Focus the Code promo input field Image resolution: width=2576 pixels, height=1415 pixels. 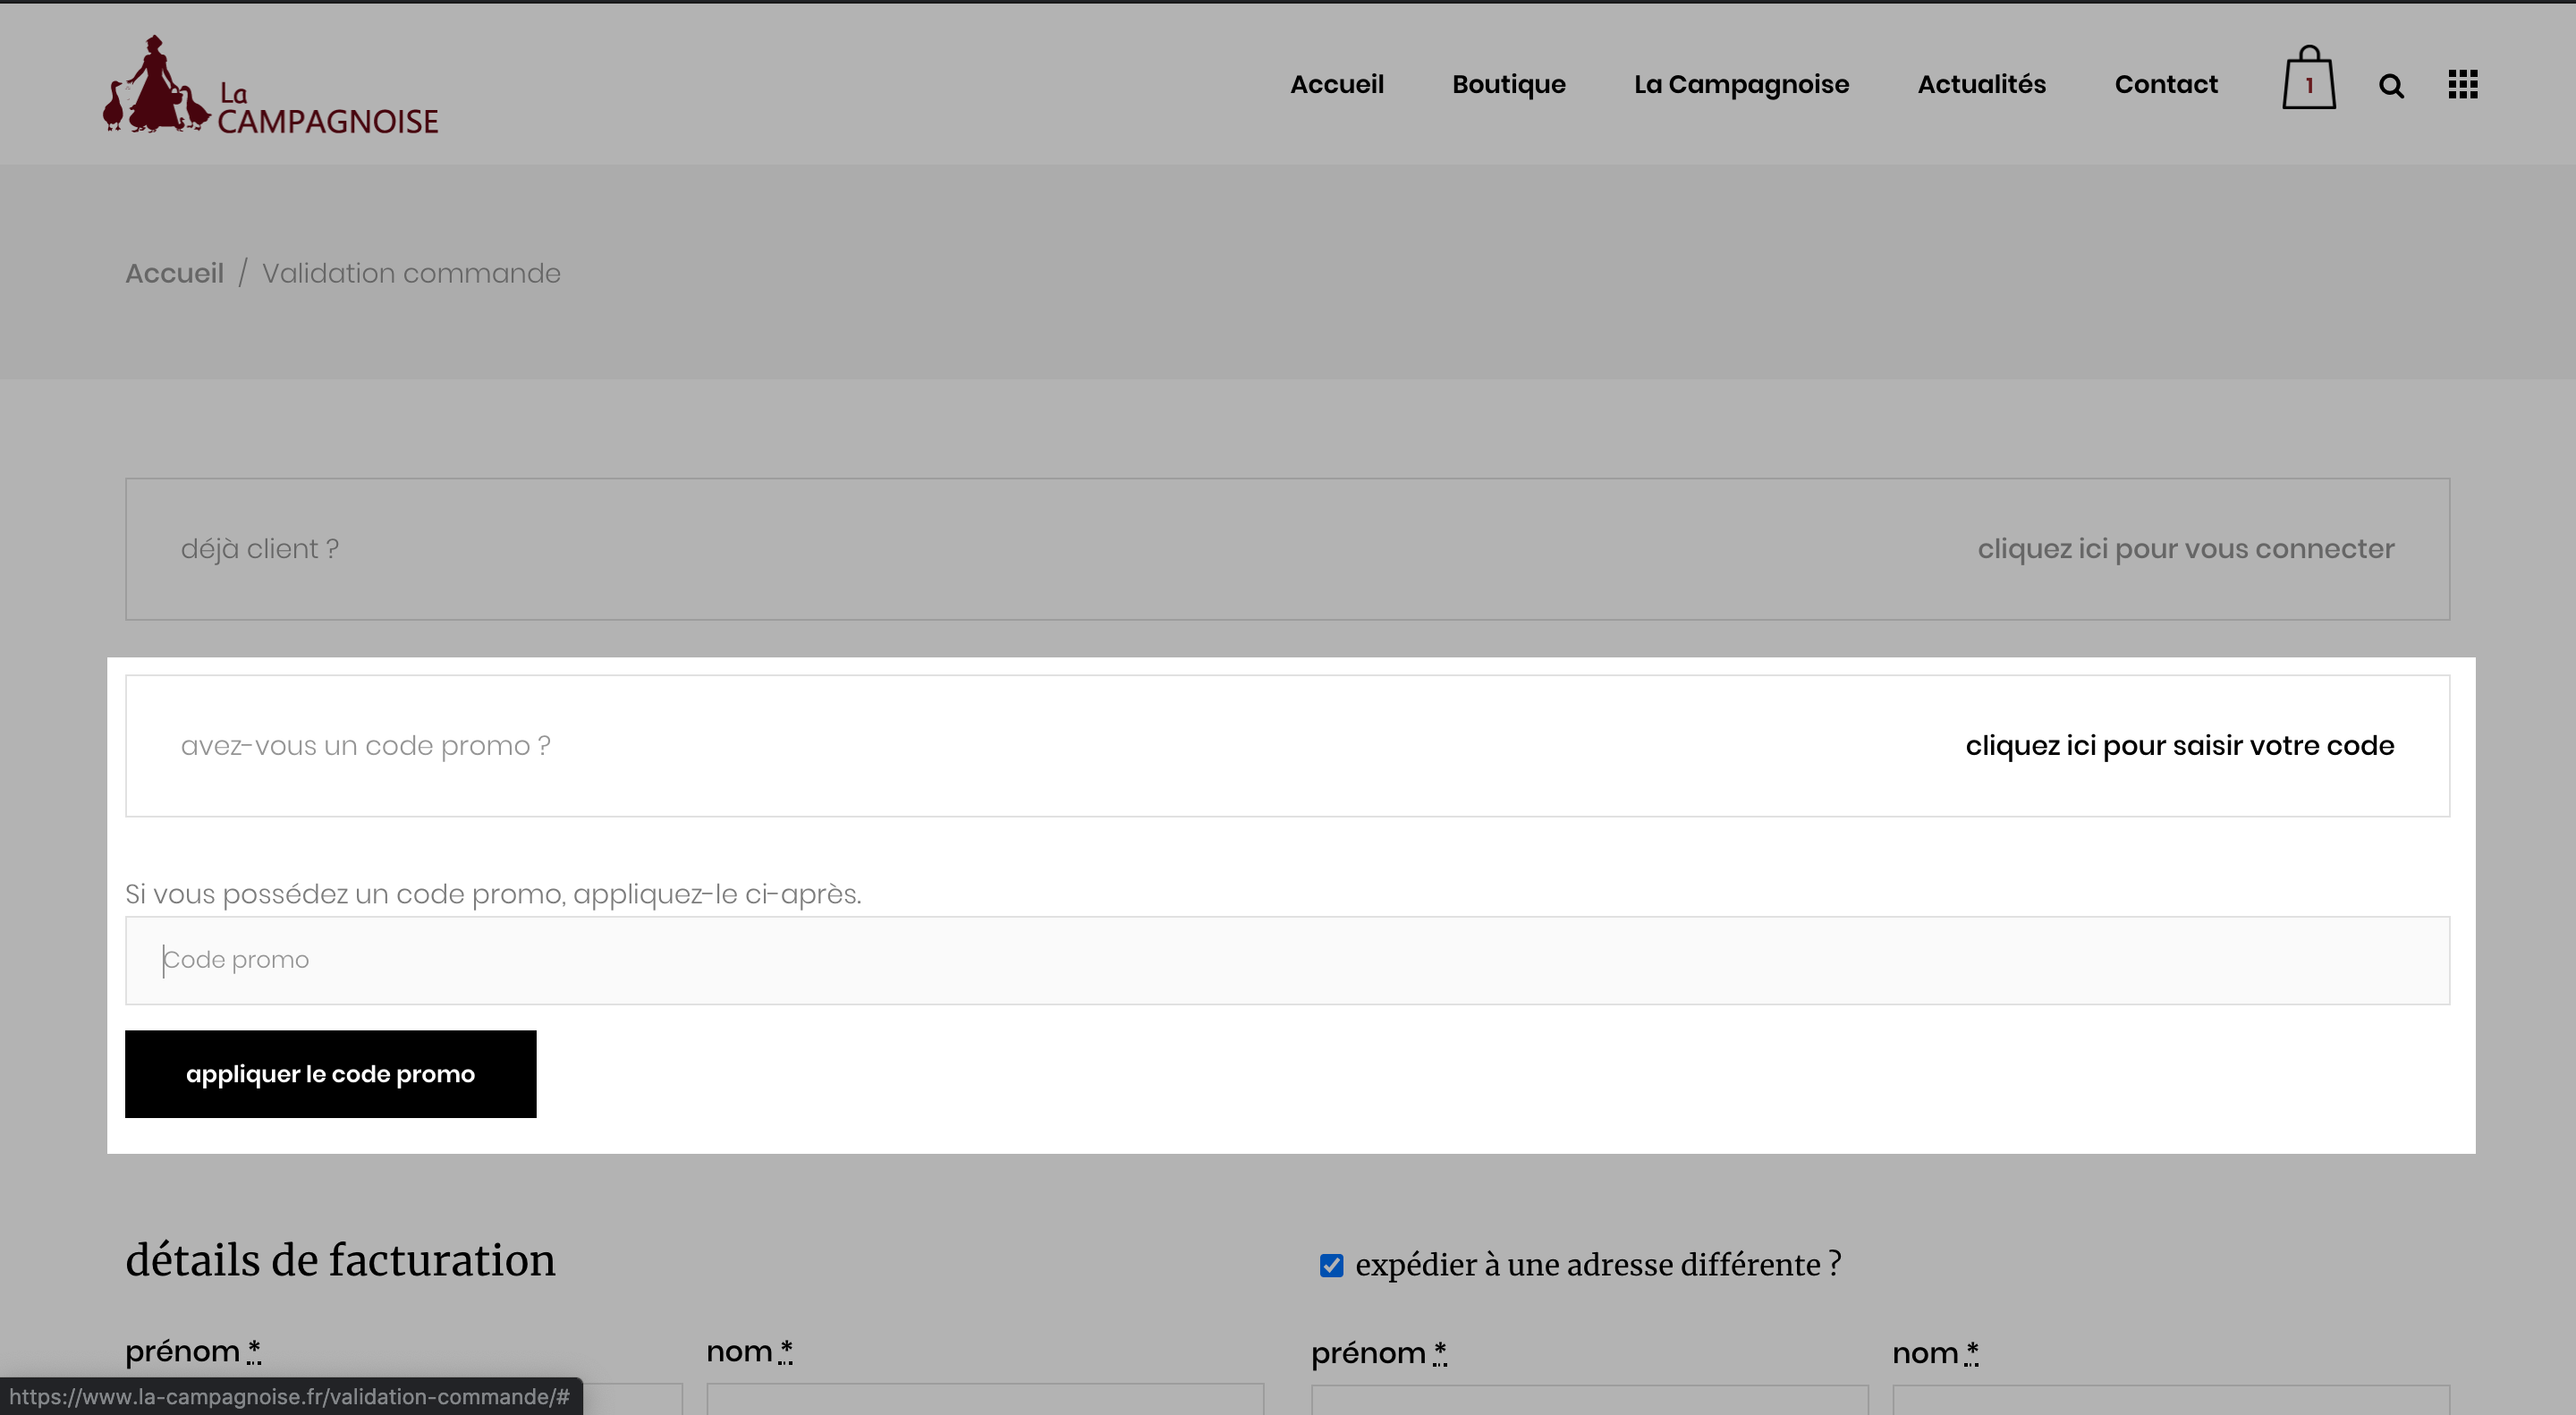1287,960
